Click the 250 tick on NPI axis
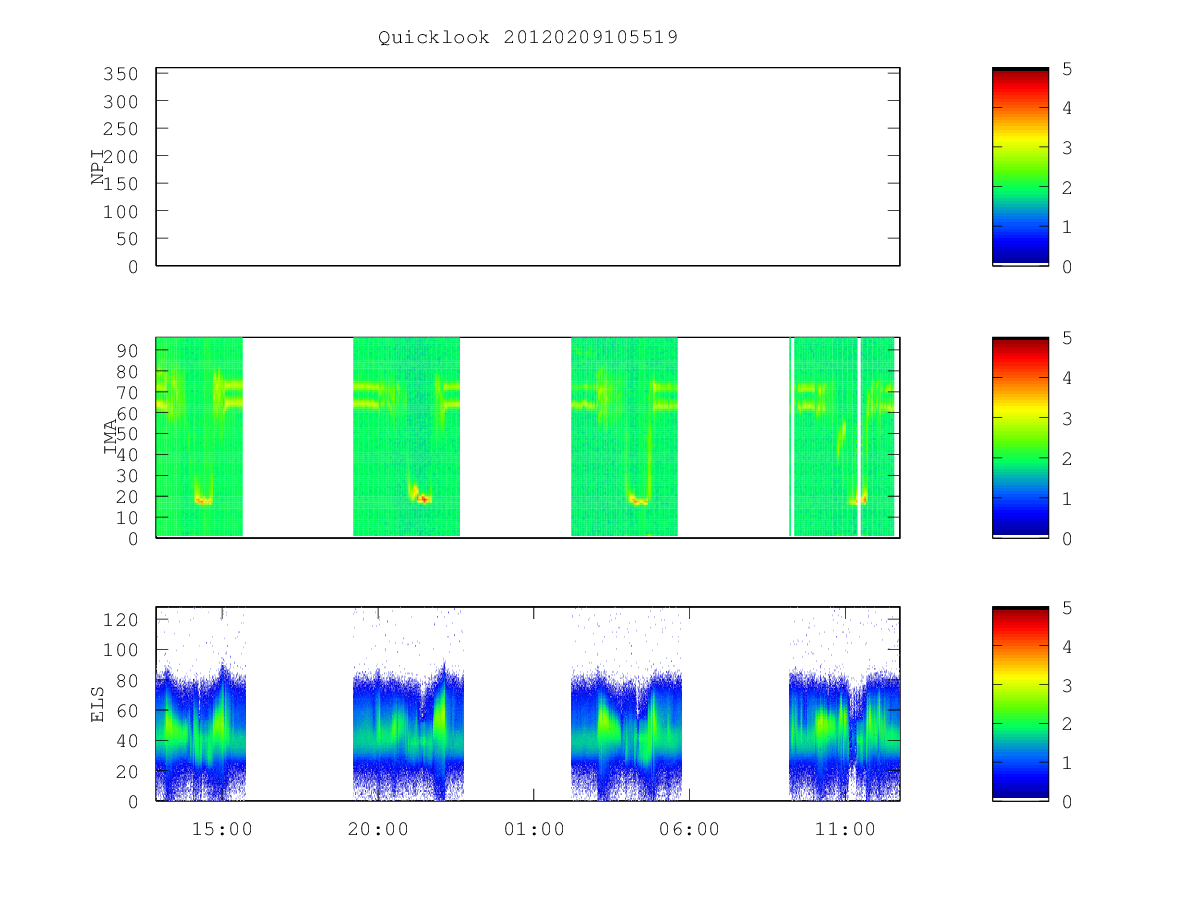The height and width of the screenshot is (900, 1200). coord(120,129)
